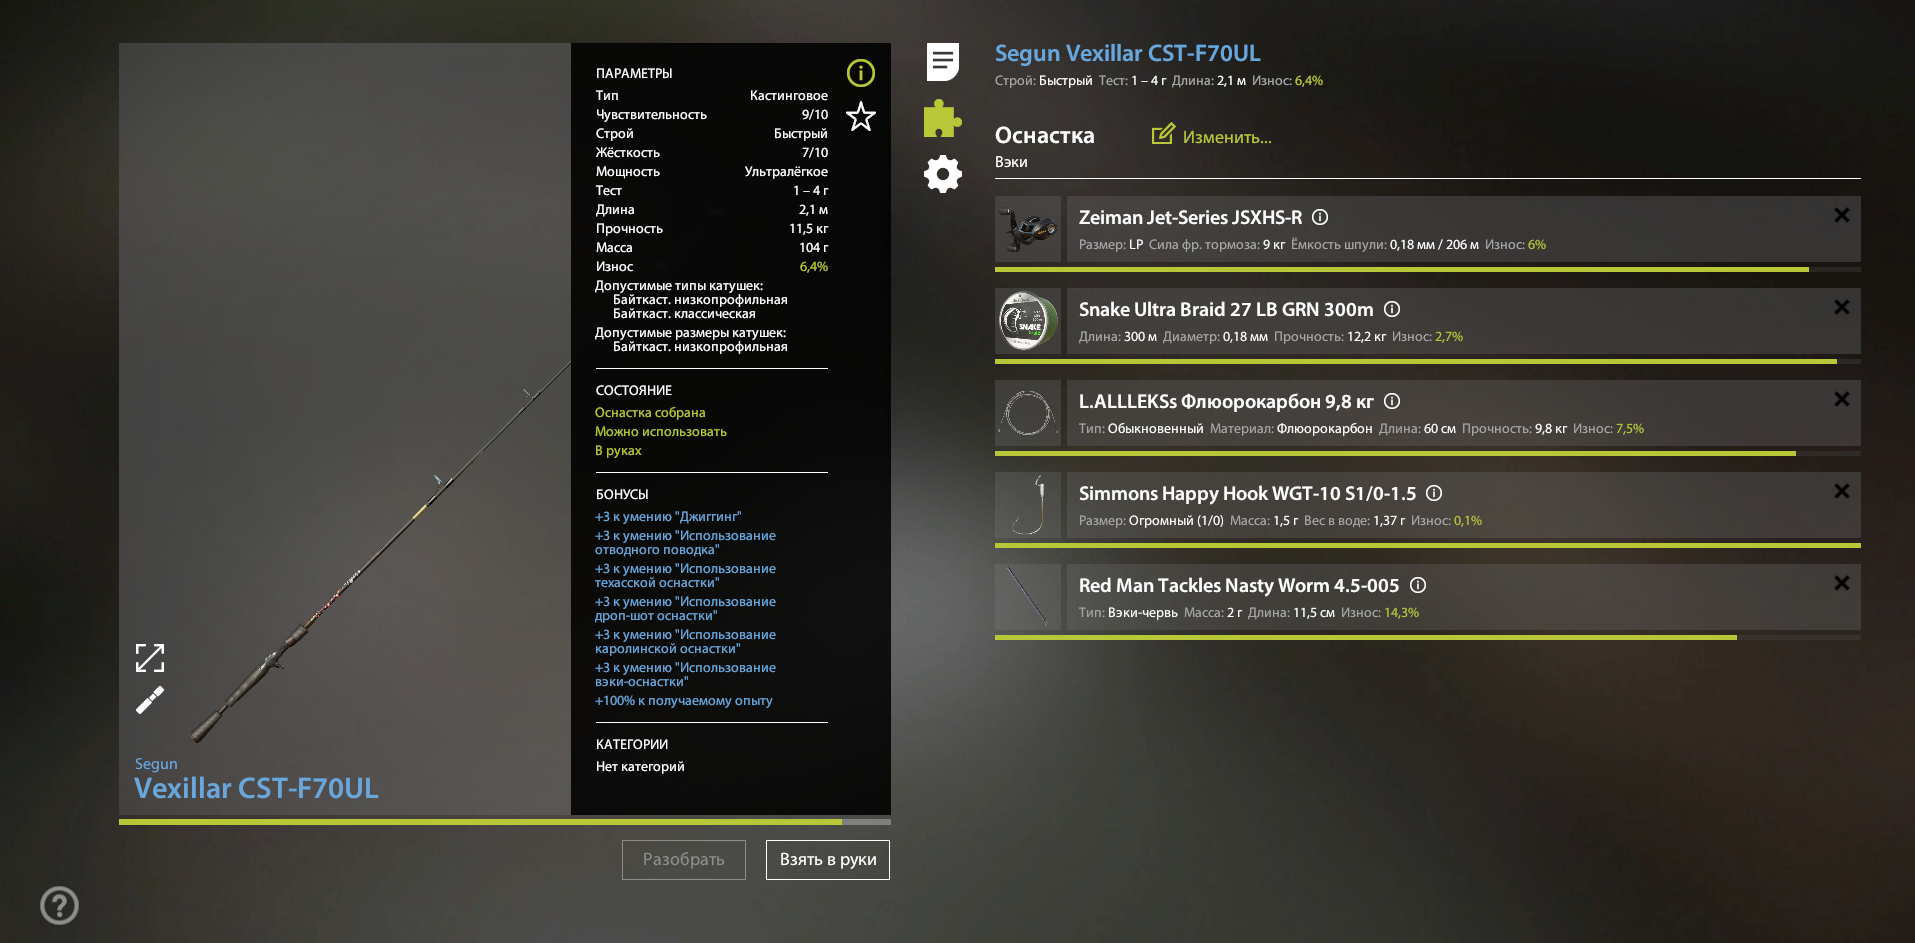The image size is (1915, 943).
Task: Click the Взять в руки button
Action: pyautogui.click(x=827, y=860)
